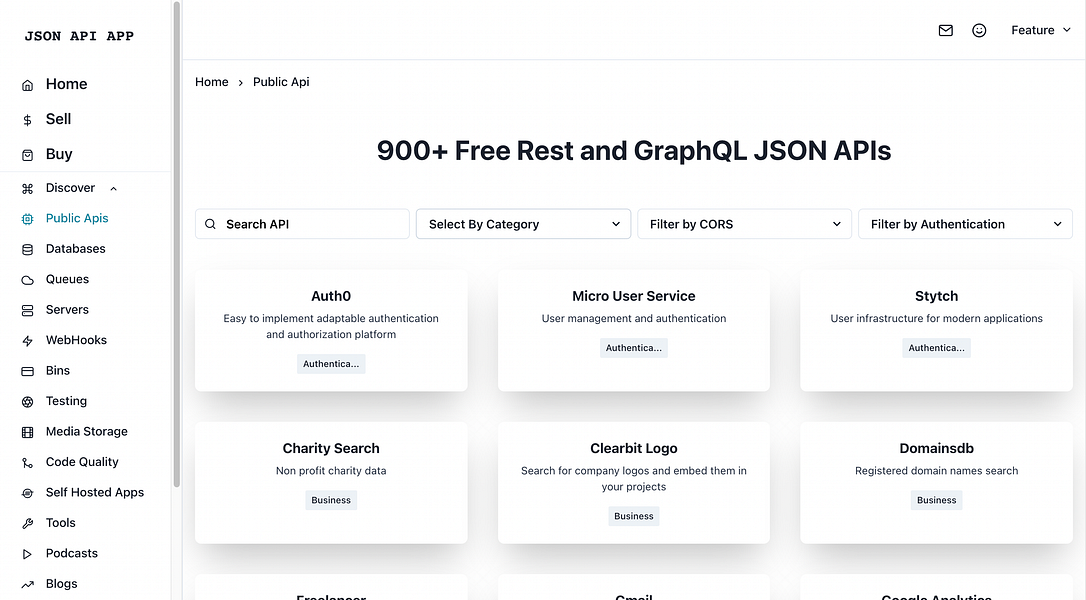The width and height of the screenshot is (1086, 600).
Task: Open Podcasts in the sidebar
Action: (71, 554)
